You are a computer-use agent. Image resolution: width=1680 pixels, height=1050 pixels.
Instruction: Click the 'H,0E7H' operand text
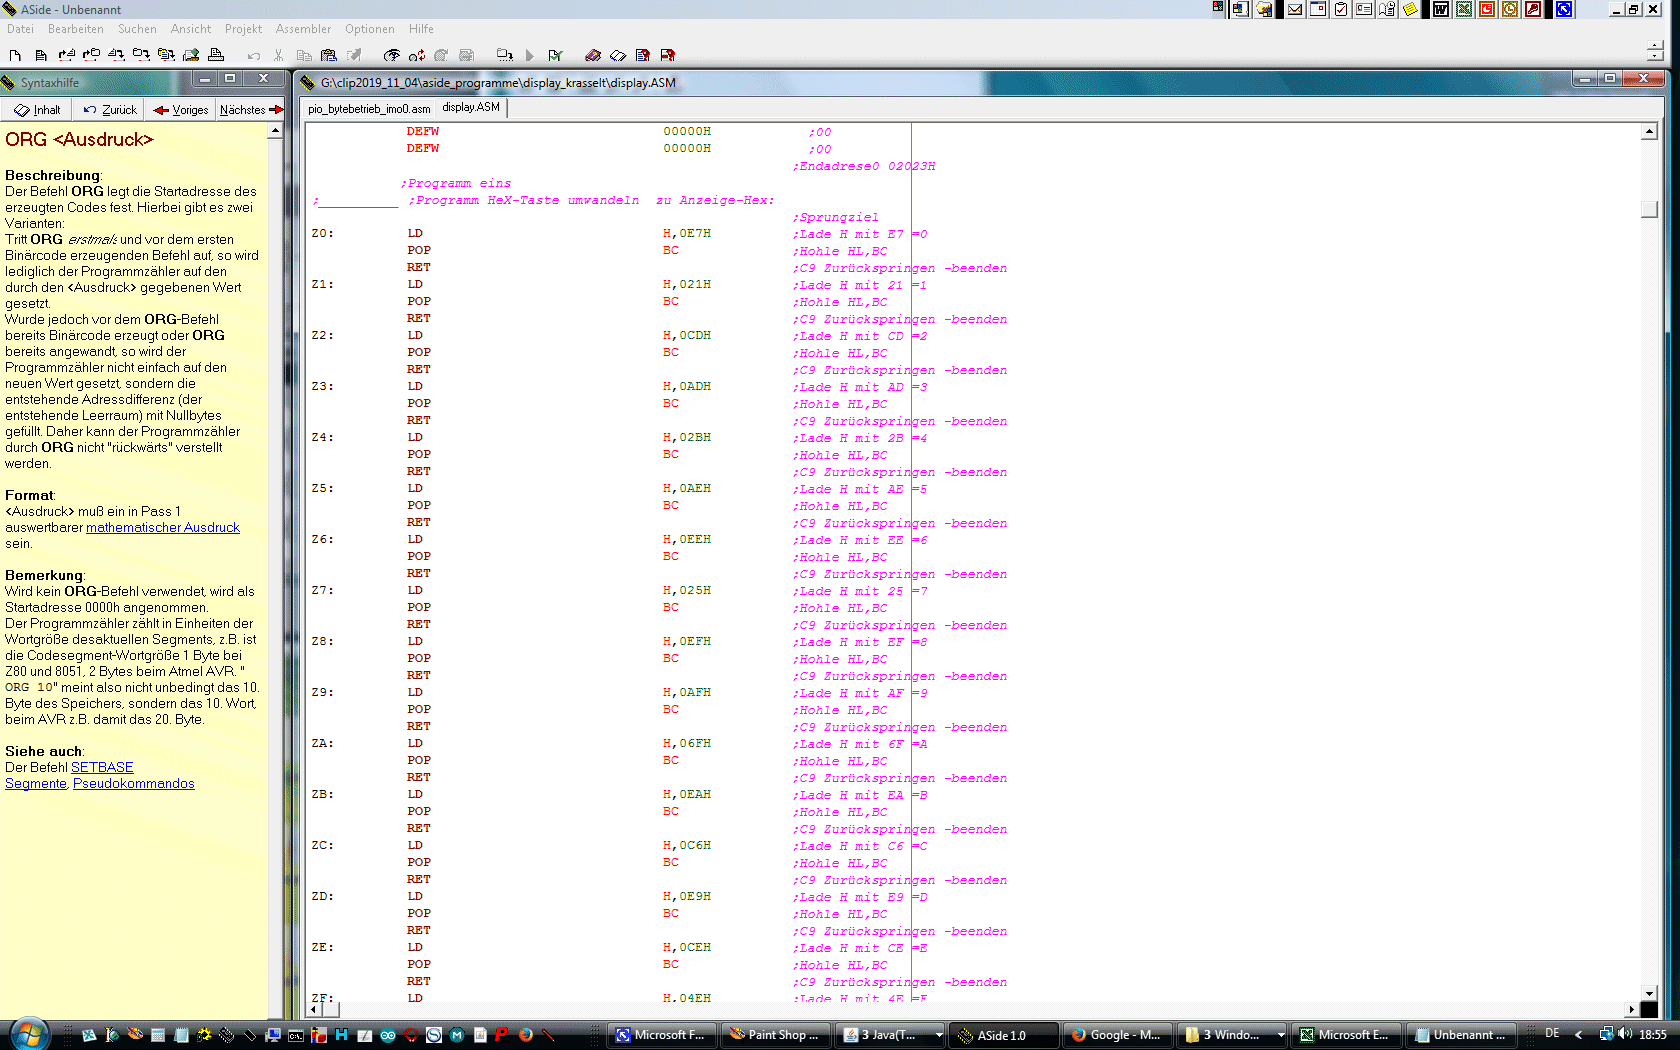pos(687,234)
